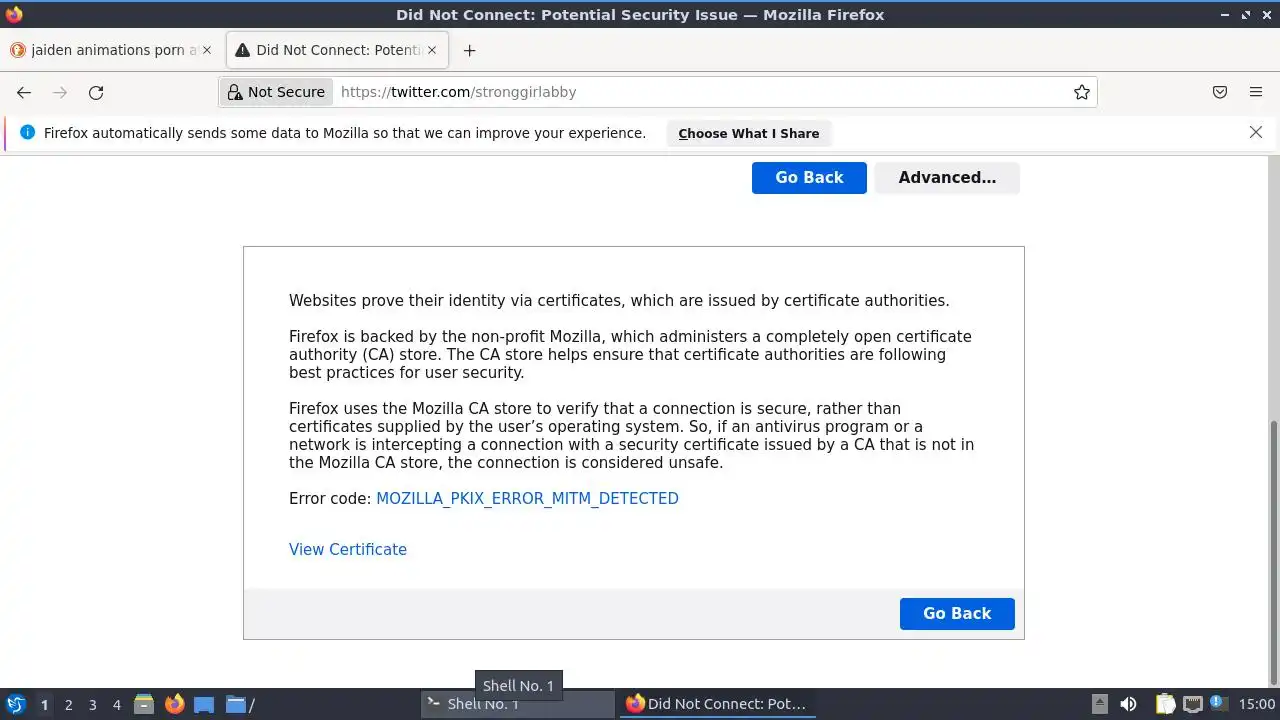Launch Firefox from the panel launcher
Image resolution: width=1280 pixels, height=720 pixels.
(174, 704)
